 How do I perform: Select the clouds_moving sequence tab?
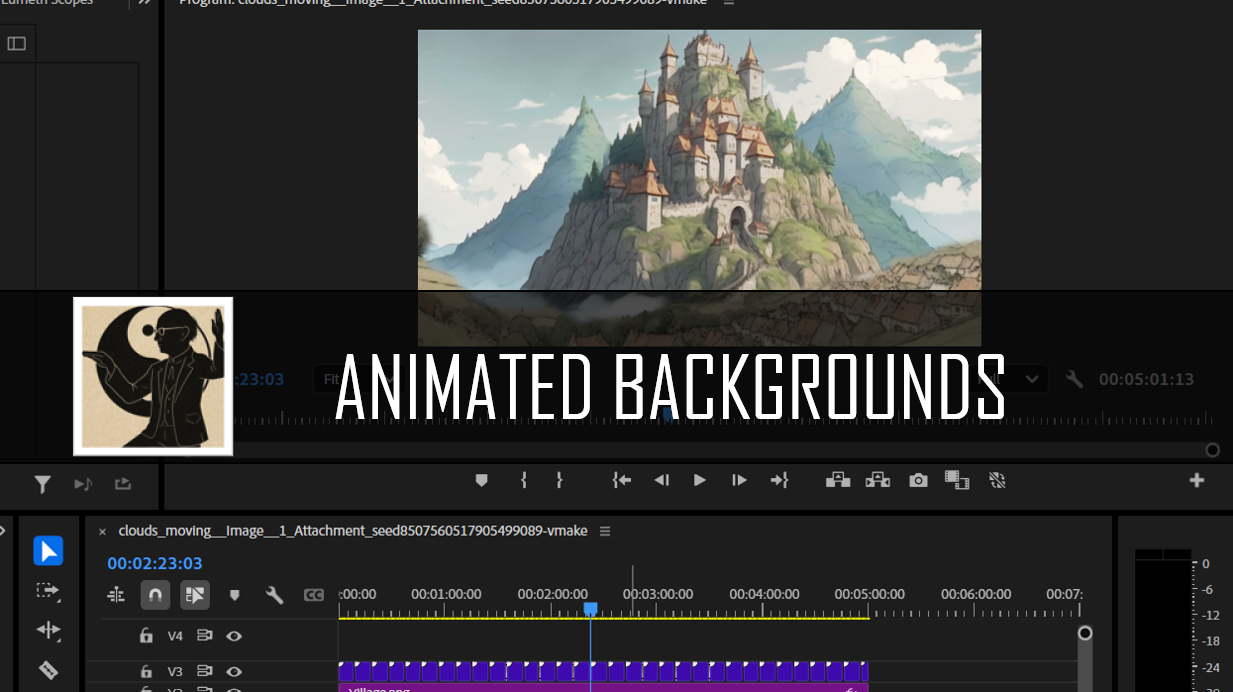click(x=353, y=531)
